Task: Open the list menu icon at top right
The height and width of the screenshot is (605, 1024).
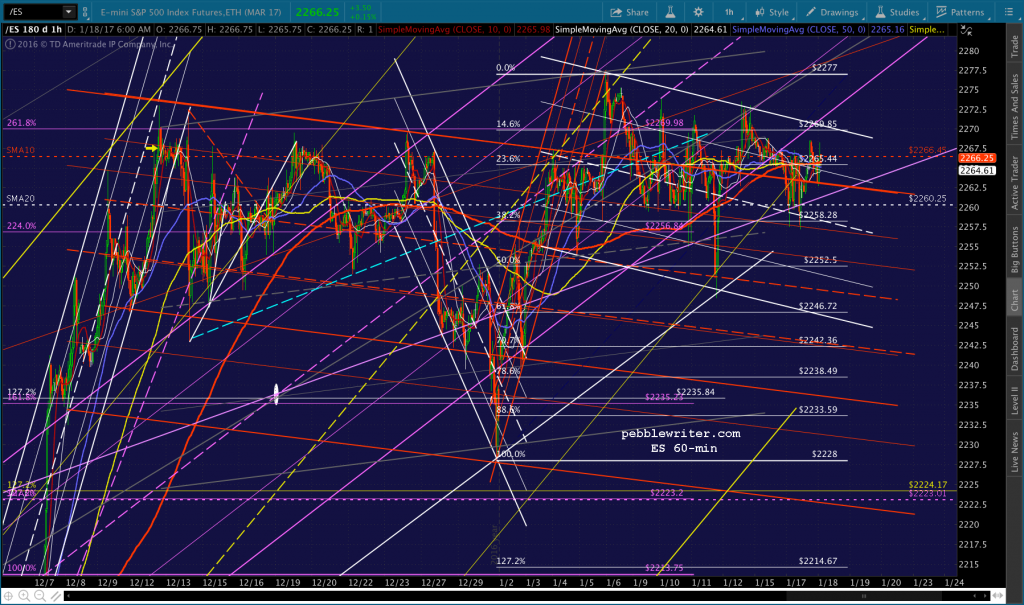Action: [x=1008, y=12]
